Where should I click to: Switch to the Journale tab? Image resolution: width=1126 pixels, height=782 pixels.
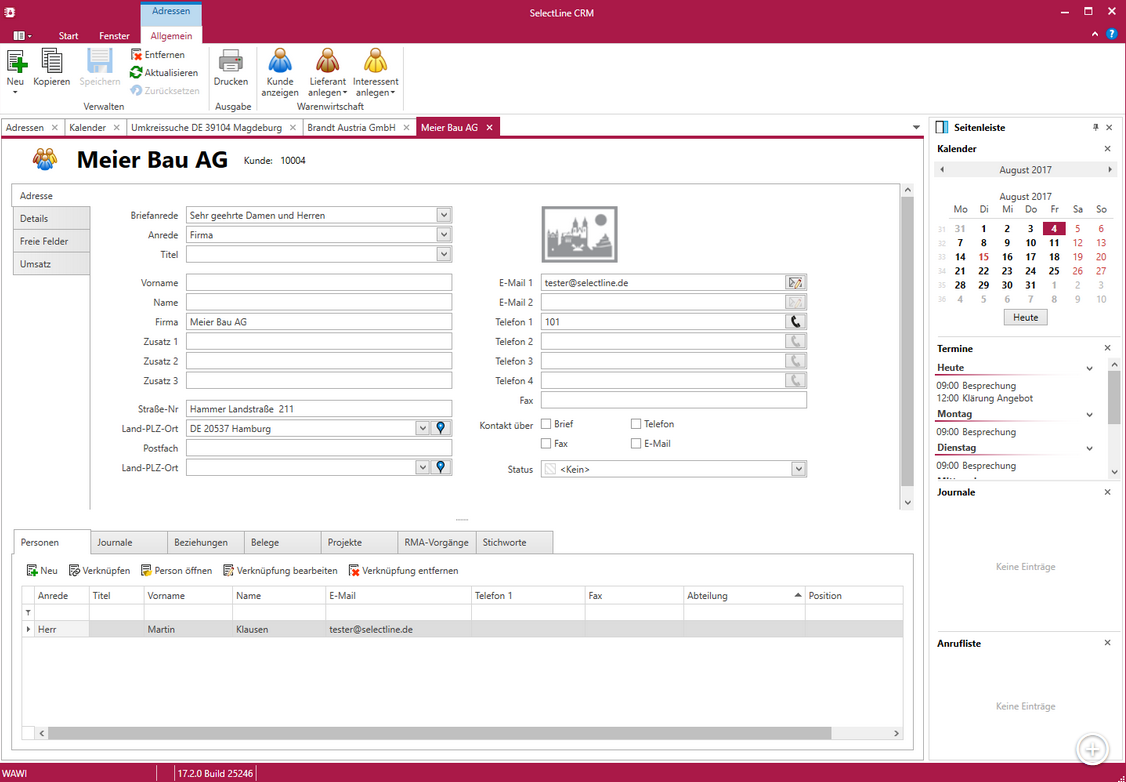click(x=115, y=542)
